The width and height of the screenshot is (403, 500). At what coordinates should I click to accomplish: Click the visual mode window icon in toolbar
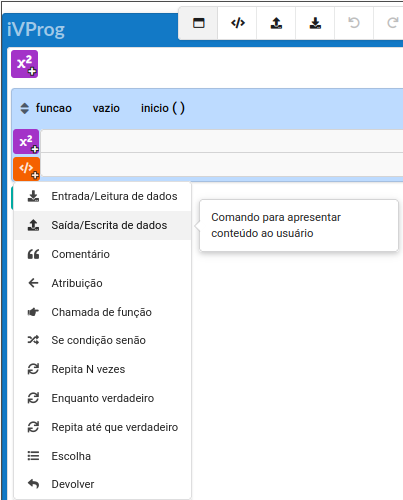(198, 23)
